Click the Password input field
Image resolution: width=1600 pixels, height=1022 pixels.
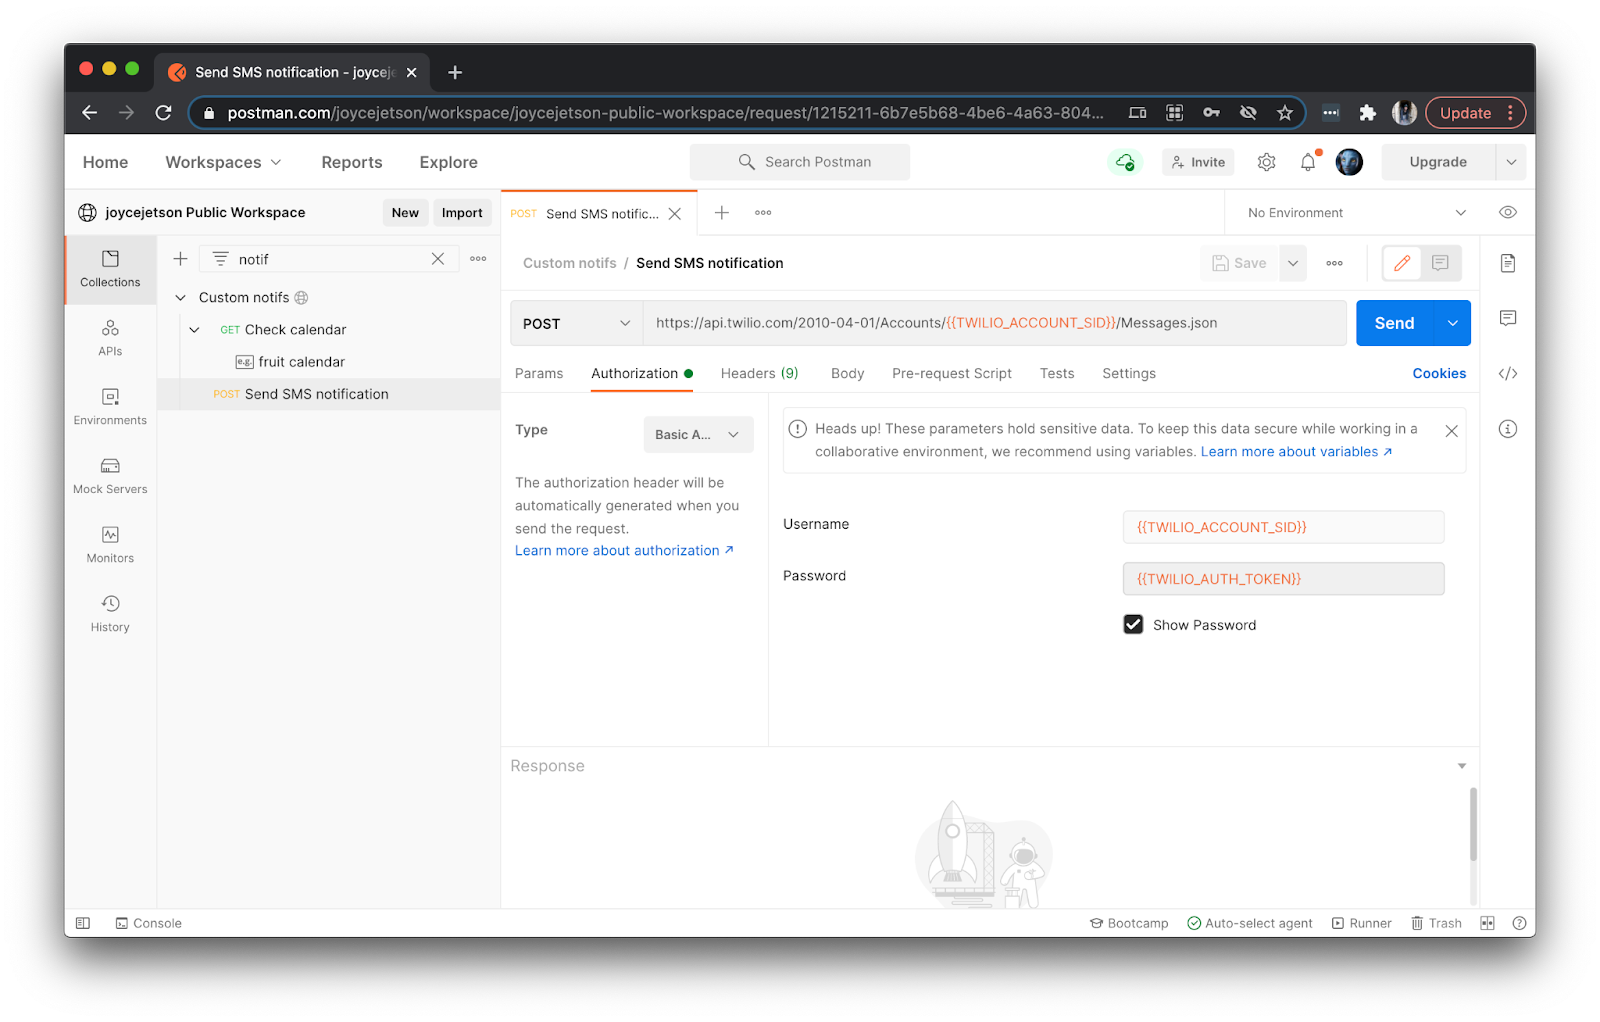click(x=1283, y=578)
